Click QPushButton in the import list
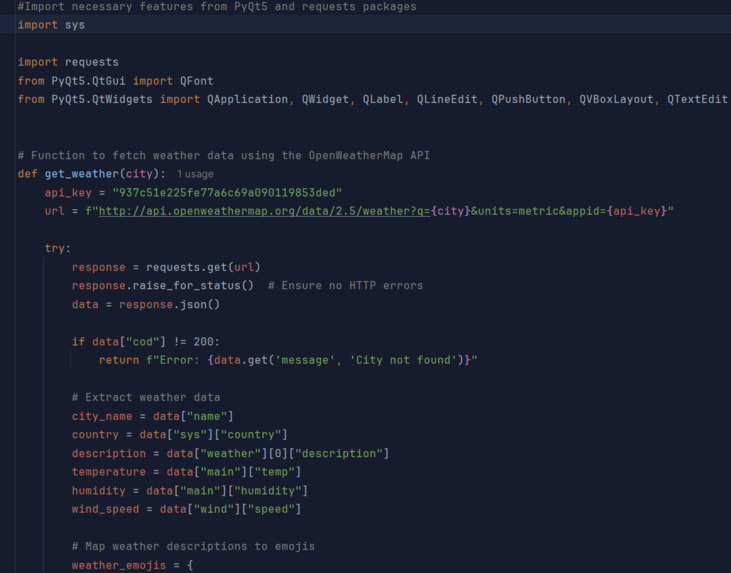 coord(528,99)
